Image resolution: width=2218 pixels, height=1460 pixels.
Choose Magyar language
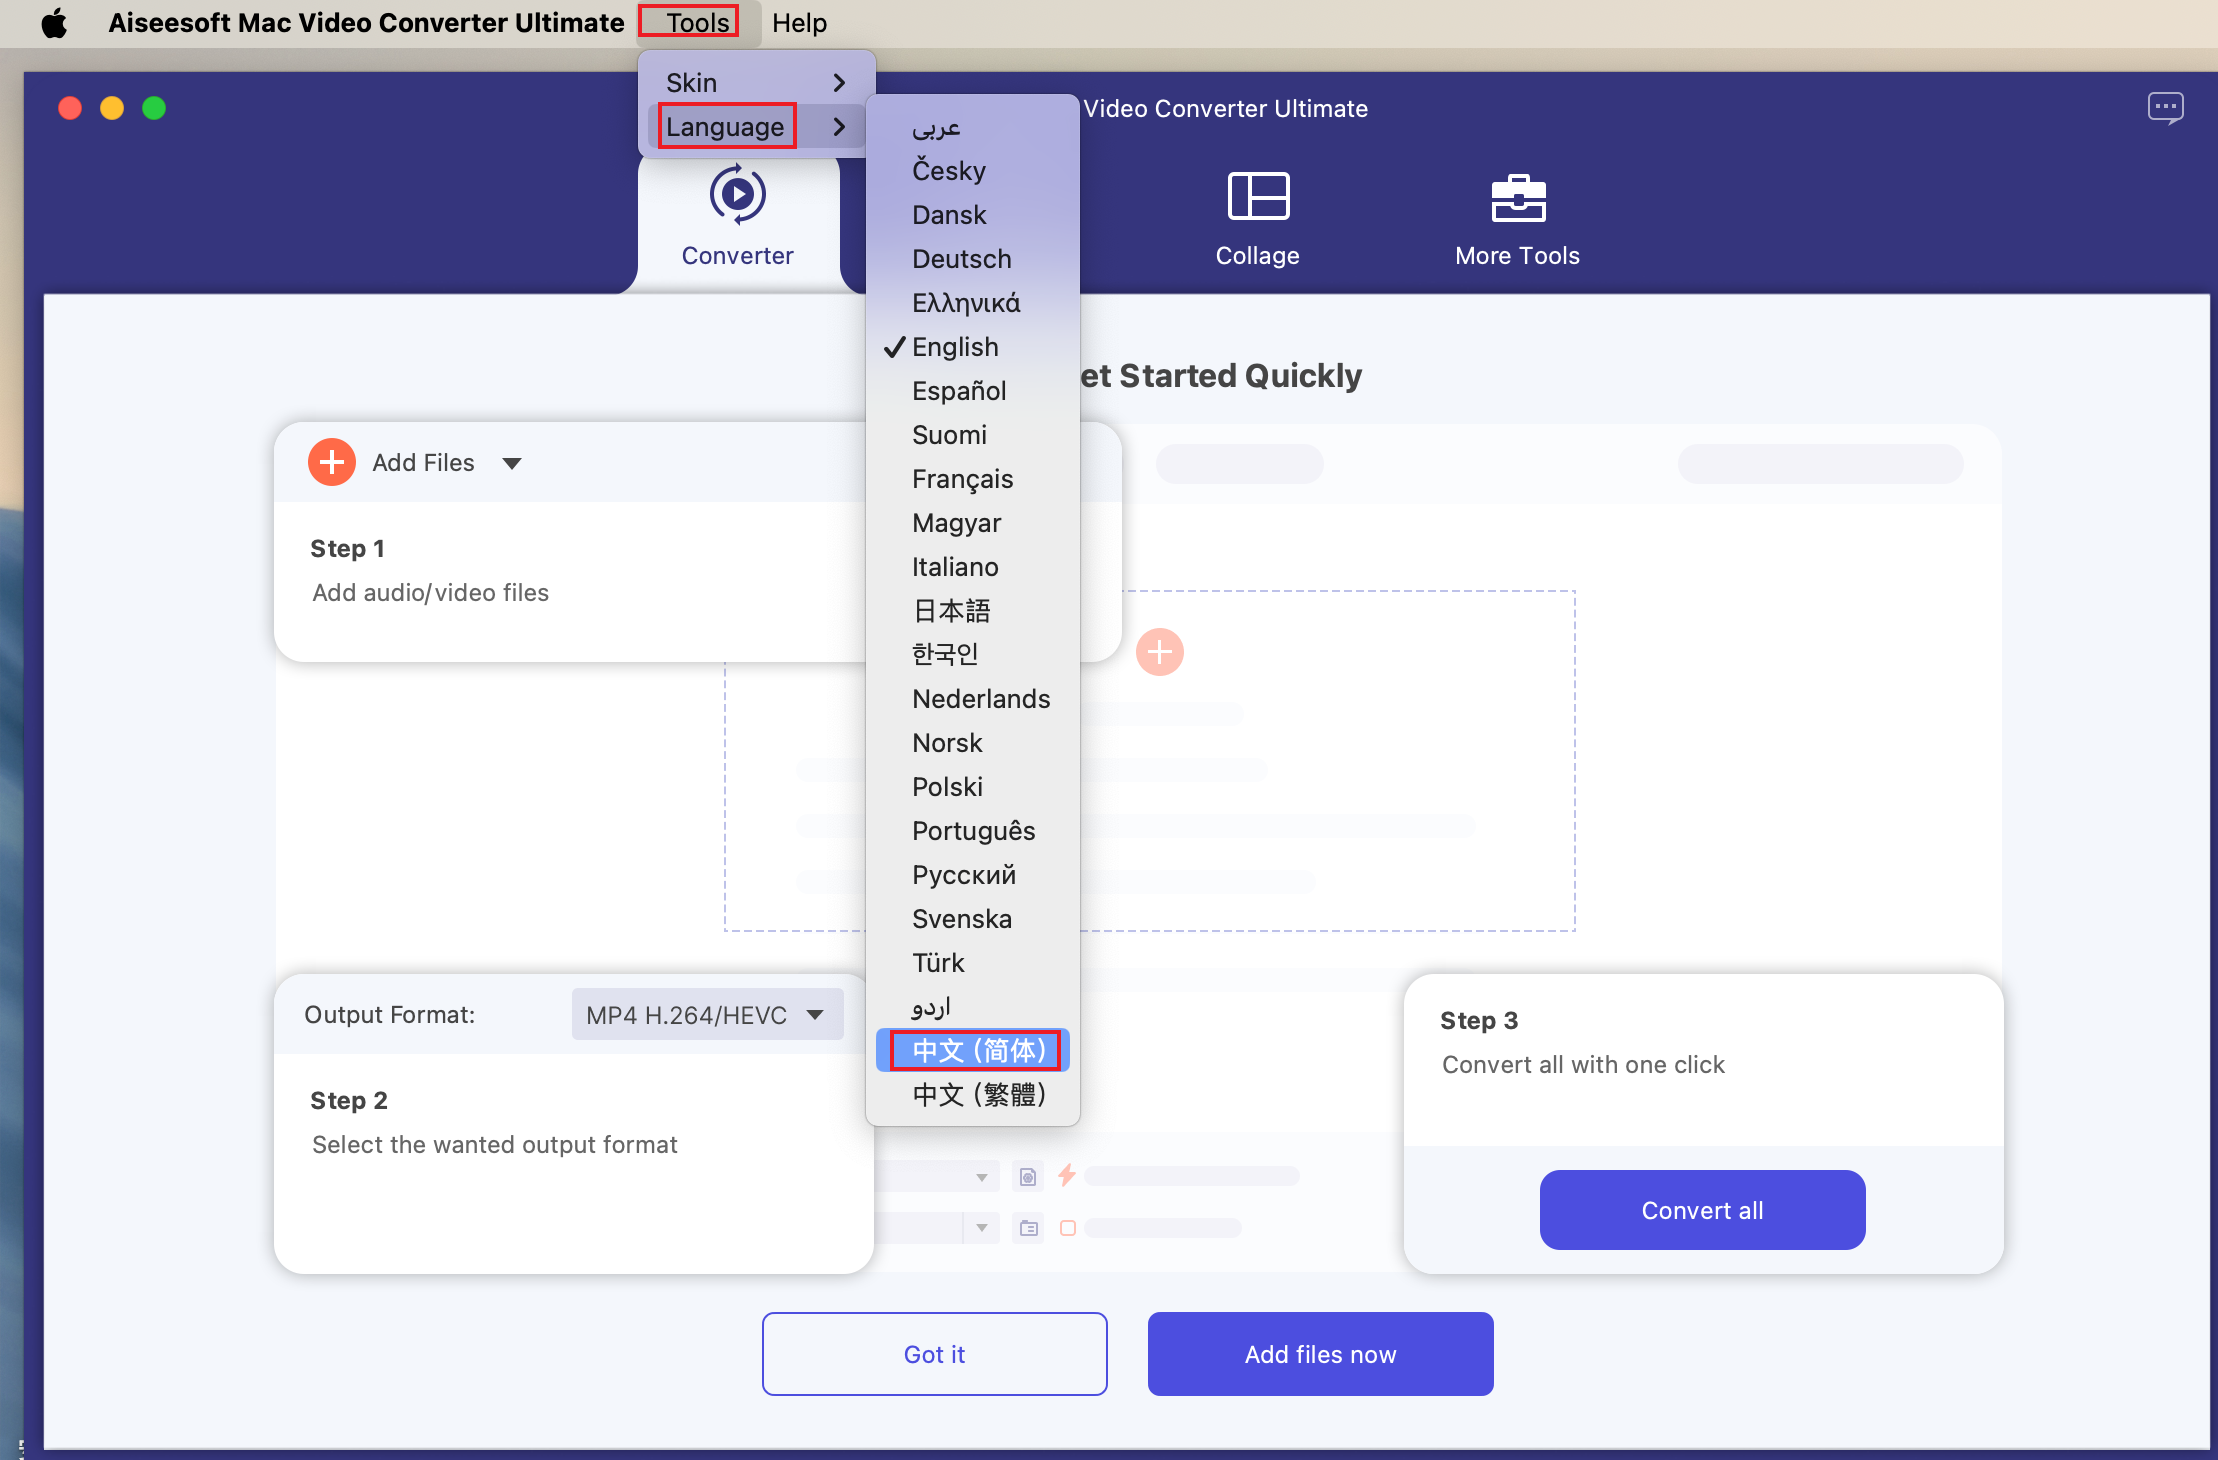coord(973,522)
